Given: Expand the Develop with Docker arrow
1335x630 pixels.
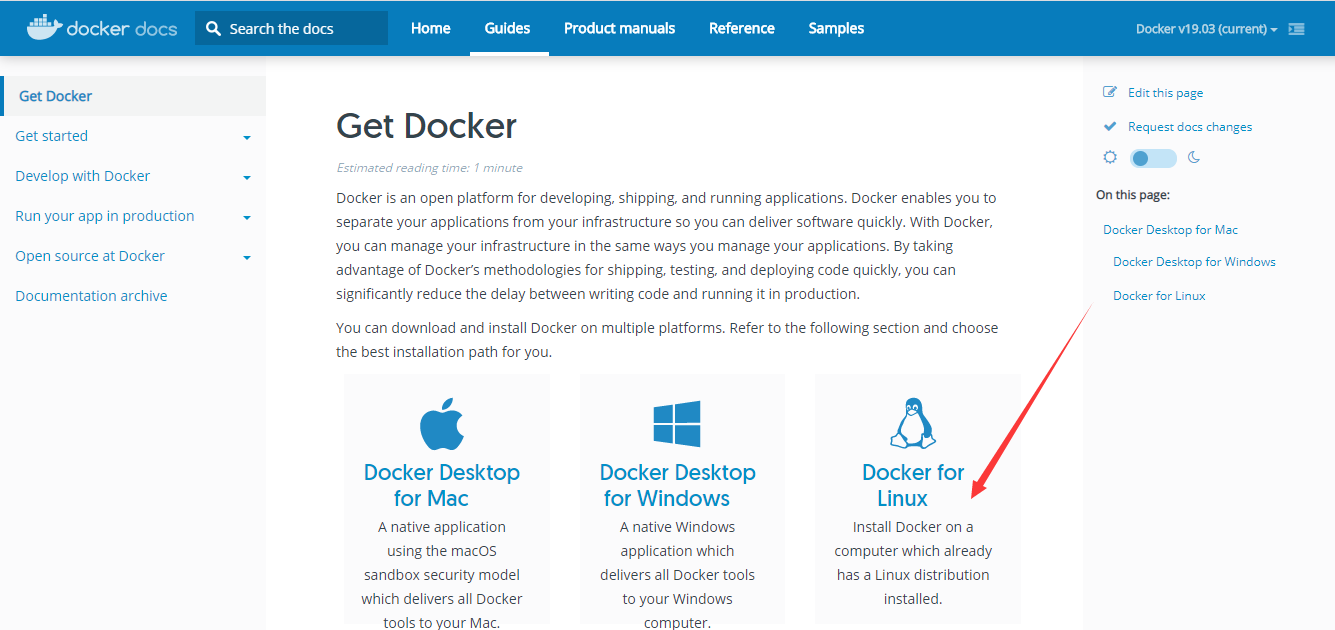Looking at the screenshot, I should pyautogui.click(x=247, y=178).
